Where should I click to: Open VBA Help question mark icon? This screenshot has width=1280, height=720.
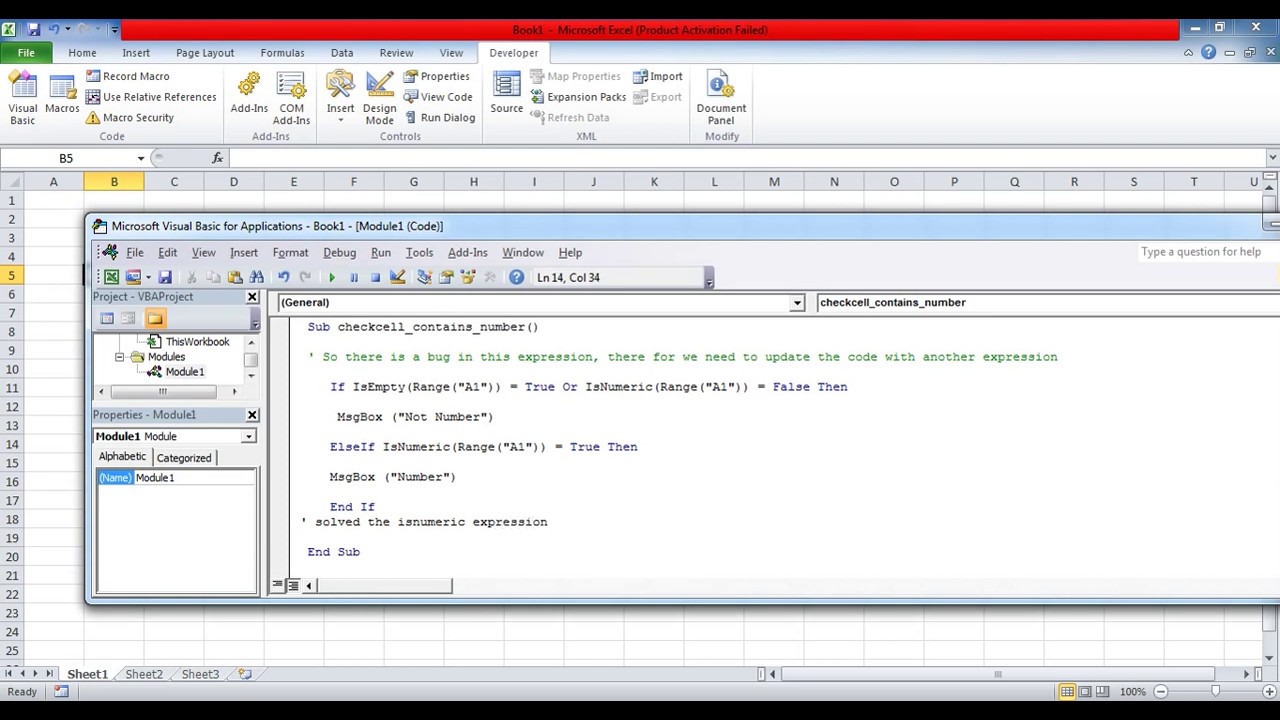point(516,277)
